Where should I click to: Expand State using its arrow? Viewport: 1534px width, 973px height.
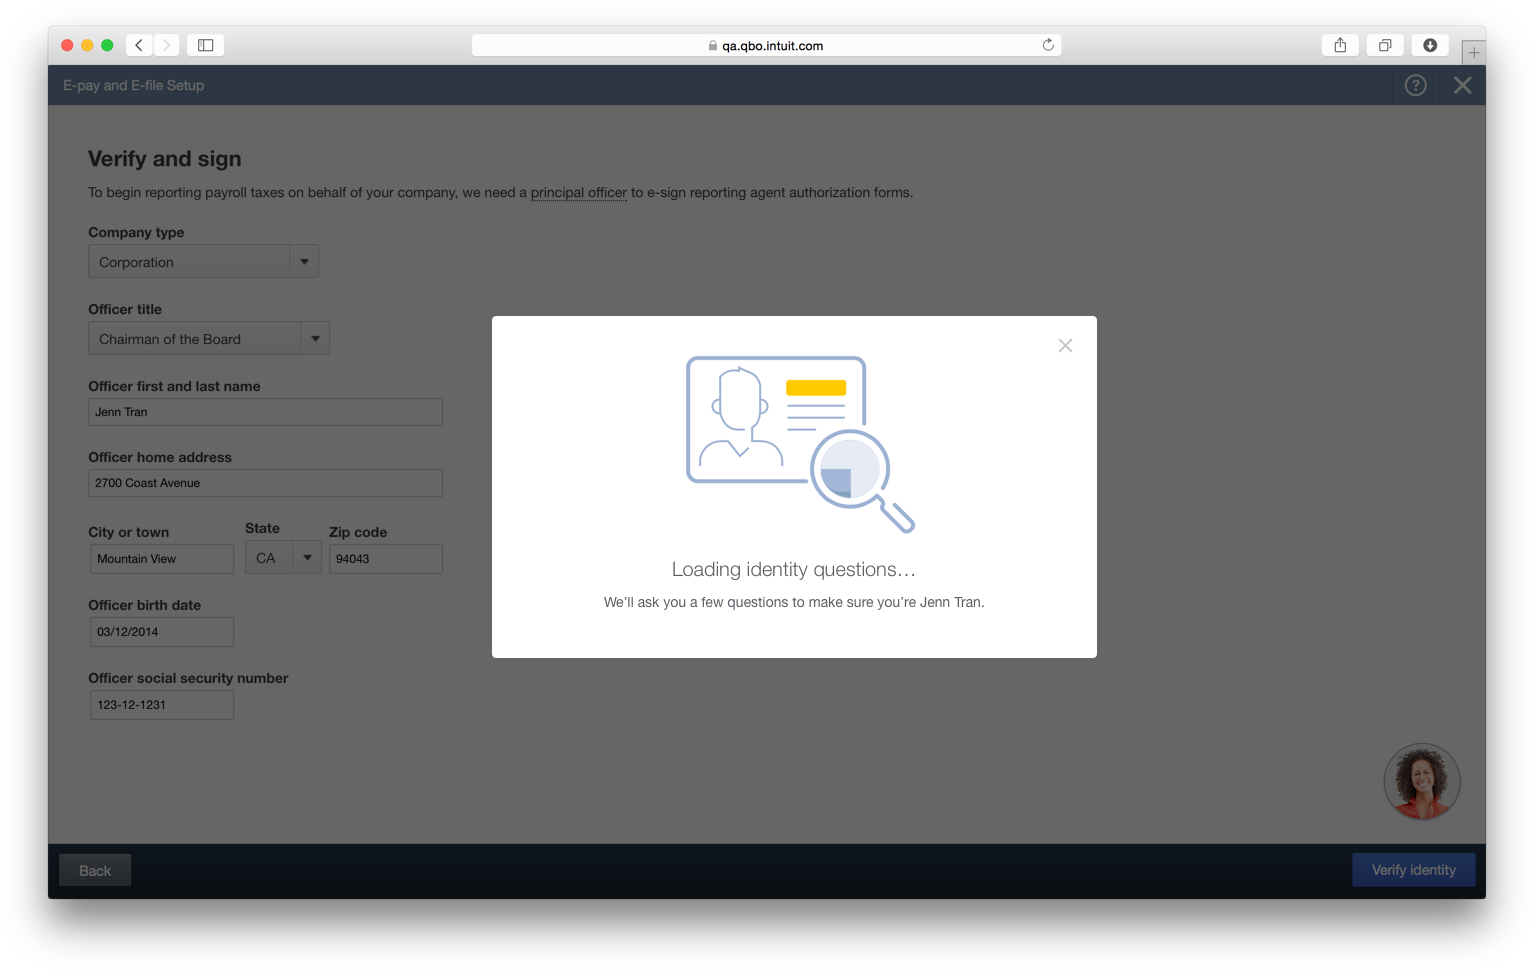pyautogui.click(x=307, y=558)
